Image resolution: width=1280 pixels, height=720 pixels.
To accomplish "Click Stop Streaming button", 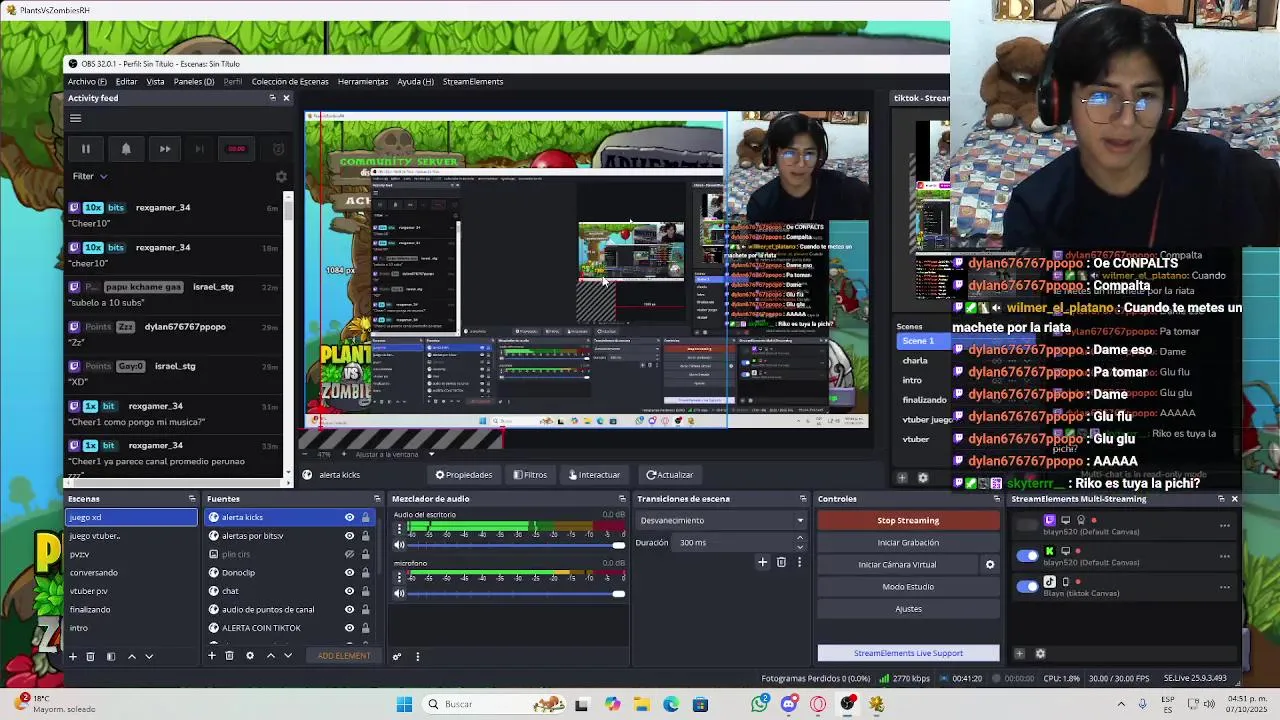I will (x=908, y=521).
